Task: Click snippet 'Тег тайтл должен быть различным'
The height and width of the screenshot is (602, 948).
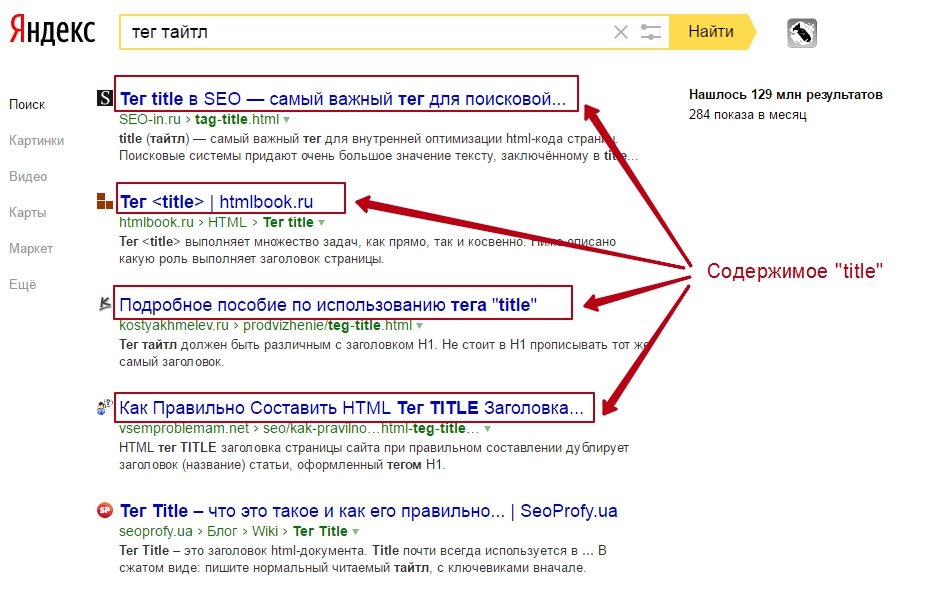Action: 385,353
